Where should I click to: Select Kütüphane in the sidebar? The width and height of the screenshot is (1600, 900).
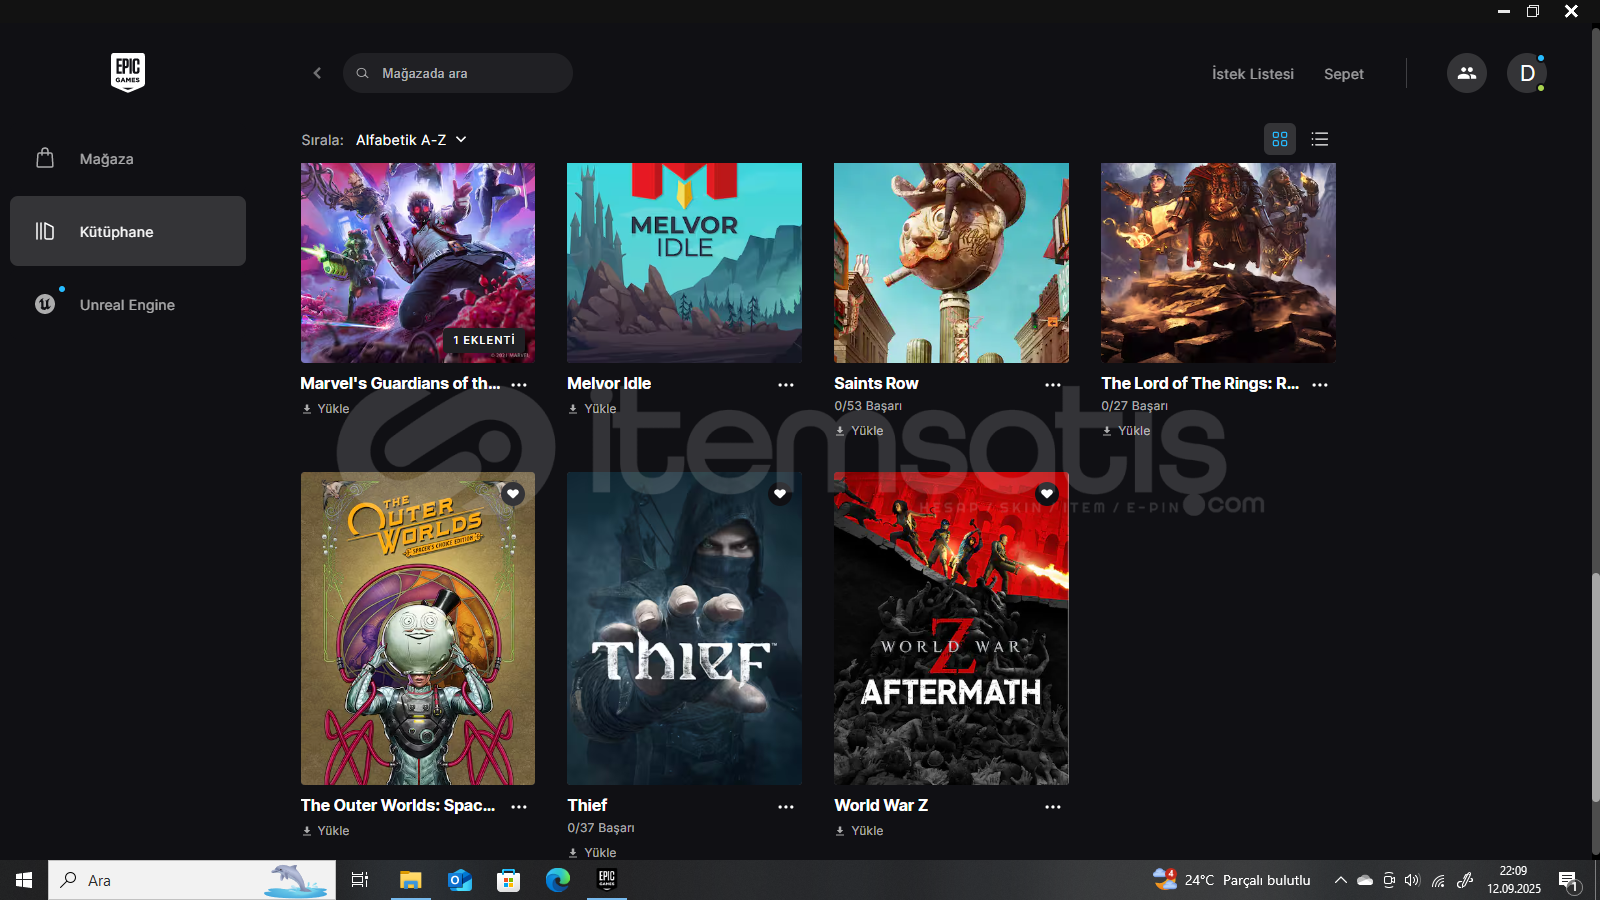tap(128, 231)
